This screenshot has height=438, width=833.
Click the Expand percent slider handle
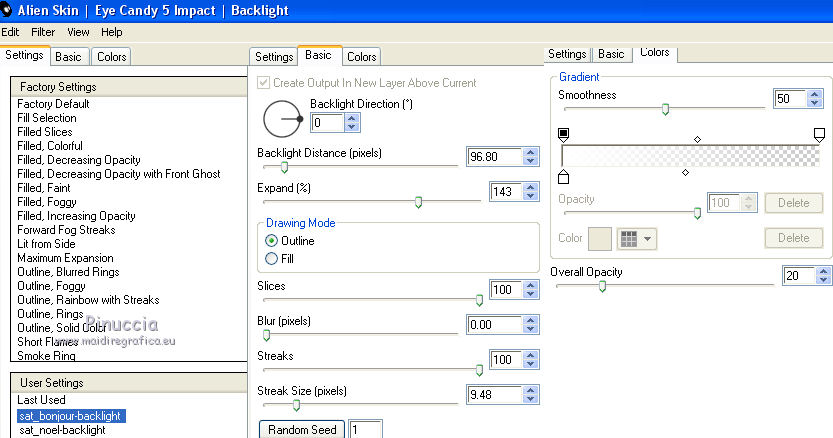[418, 202]
